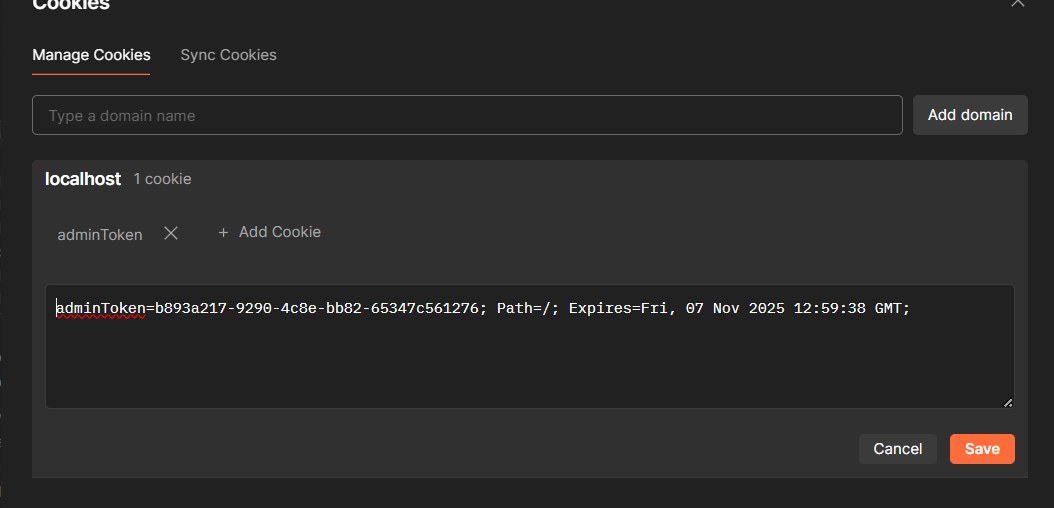Screen dimensions: 1054x508
Task: Click the '1 cookie' count label
Action: tap(162, 179)
